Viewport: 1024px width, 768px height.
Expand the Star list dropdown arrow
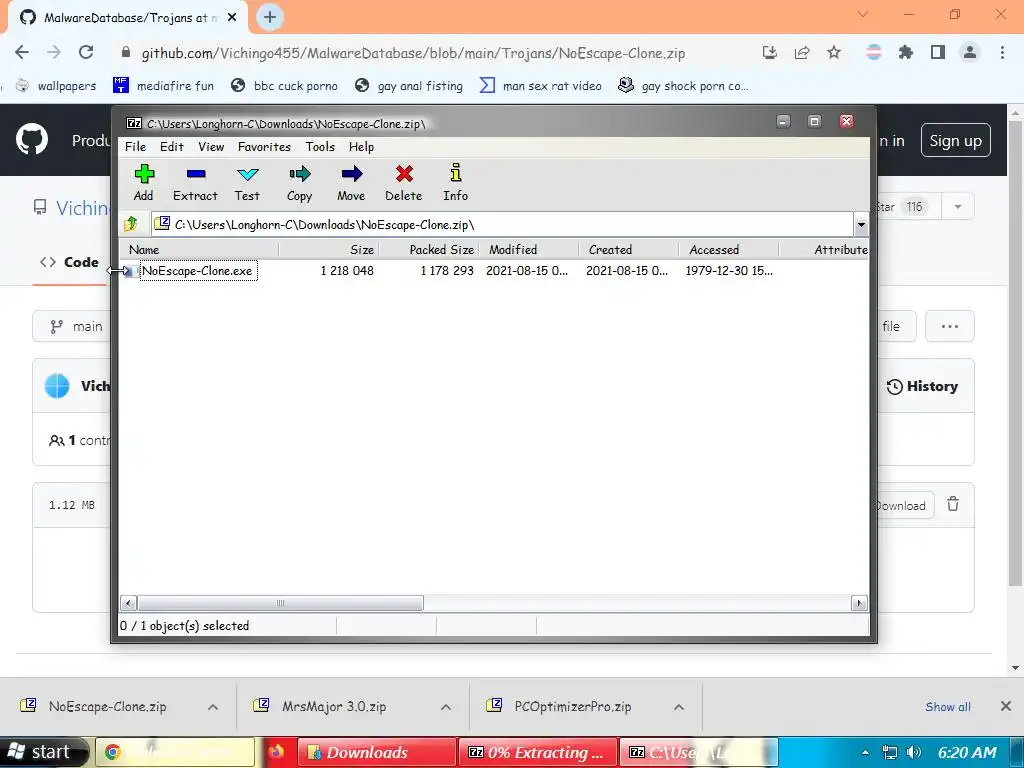pos(958,206)
